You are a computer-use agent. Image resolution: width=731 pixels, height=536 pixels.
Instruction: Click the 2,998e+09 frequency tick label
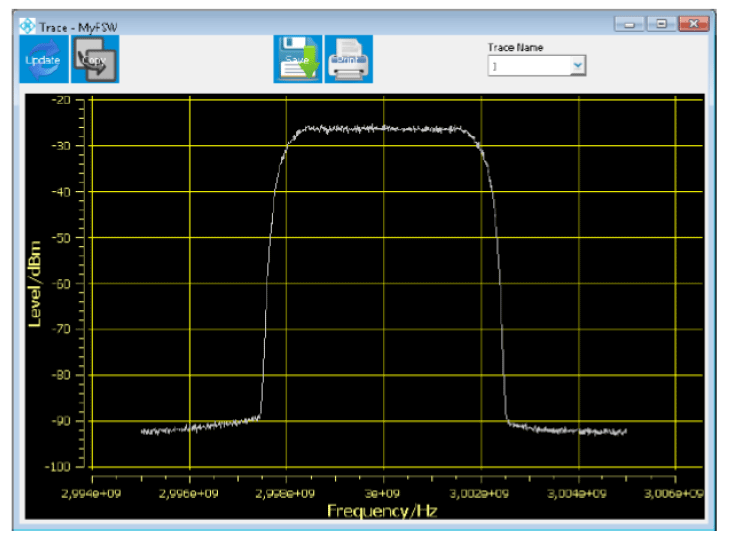coord(286,492)
